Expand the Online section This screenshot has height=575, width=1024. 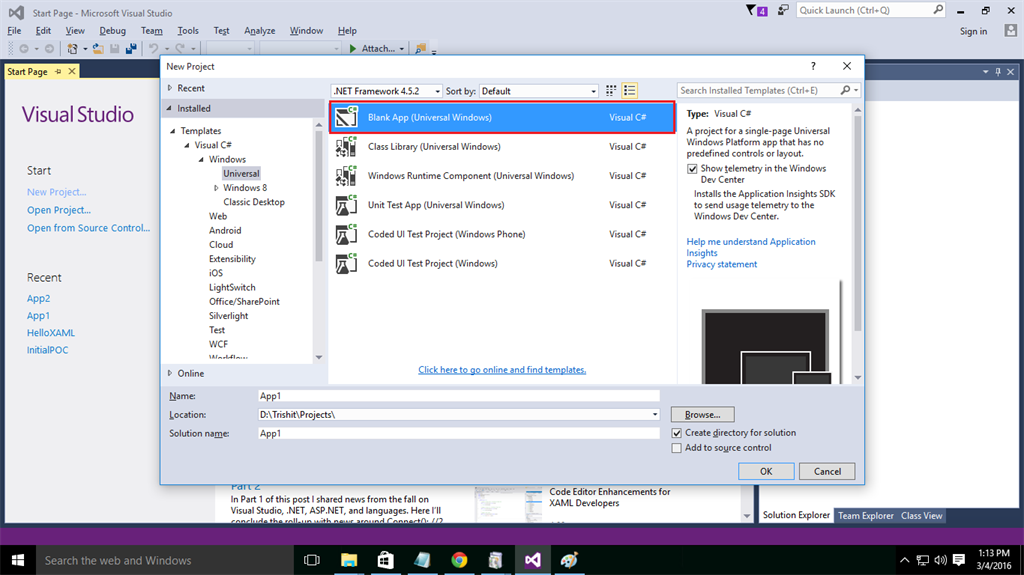[170, 373]
